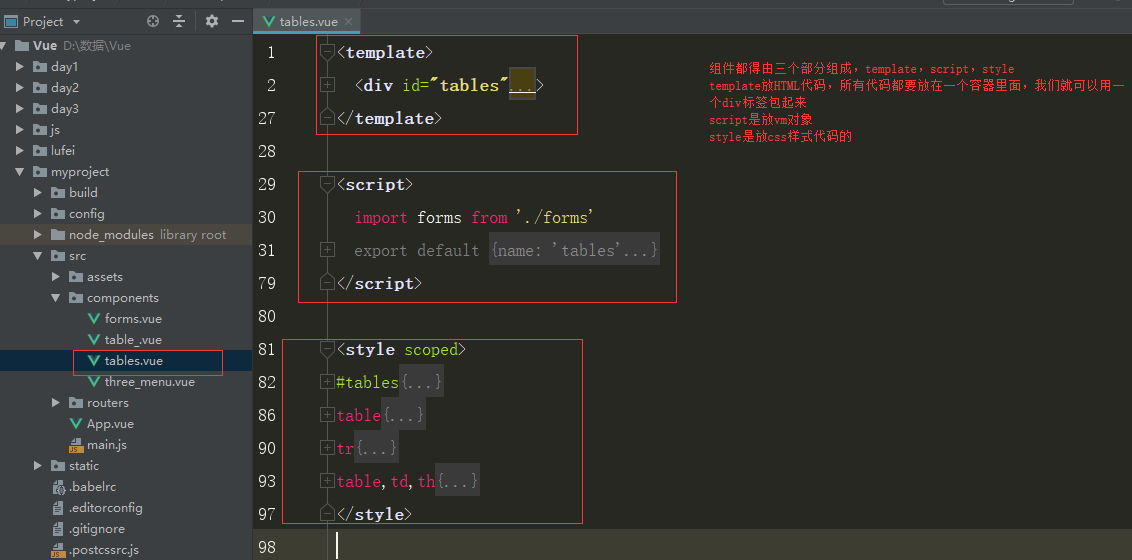Image resolution: width=1132 pixels, height=560 pixels.
Task: Expand the static folder
Action: [x=38, y=465]
